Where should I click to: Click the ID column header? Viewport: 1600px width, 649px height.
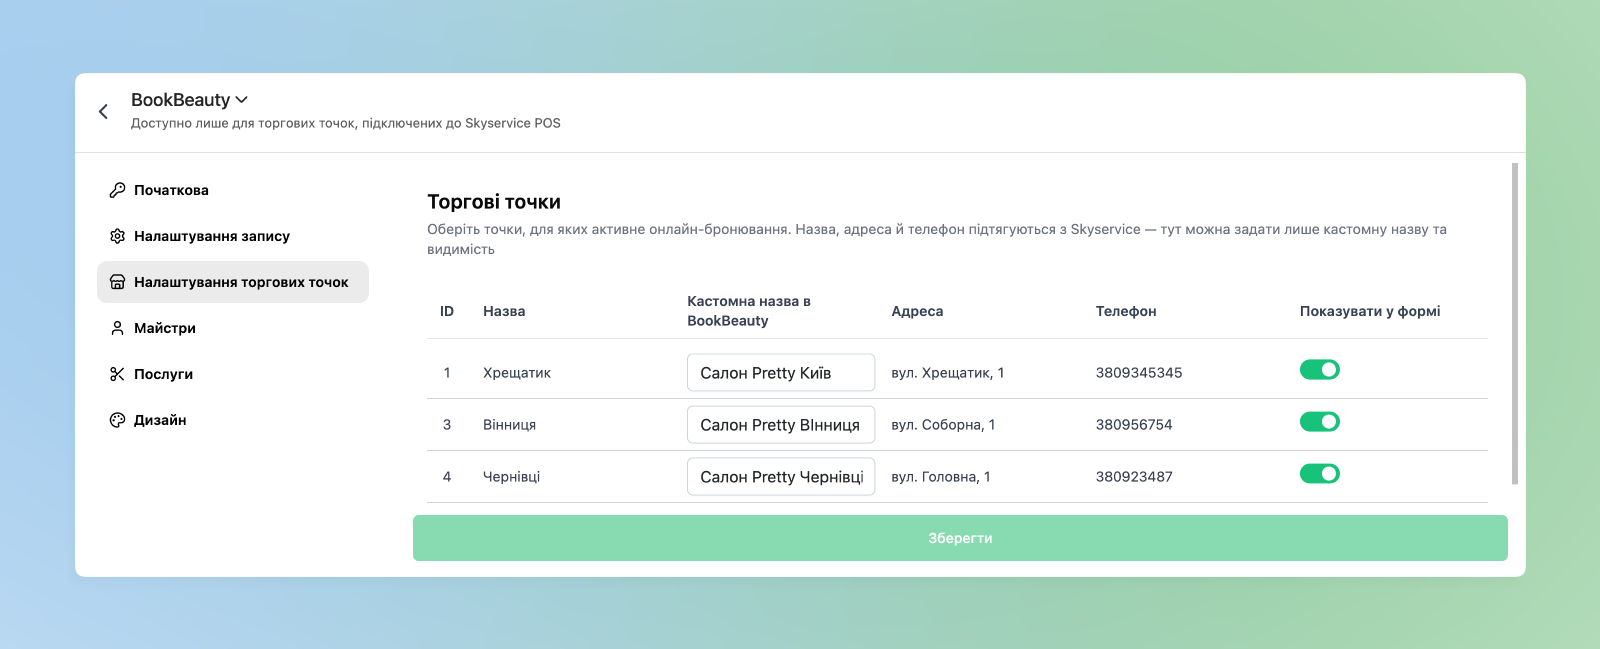pos(447,311)
